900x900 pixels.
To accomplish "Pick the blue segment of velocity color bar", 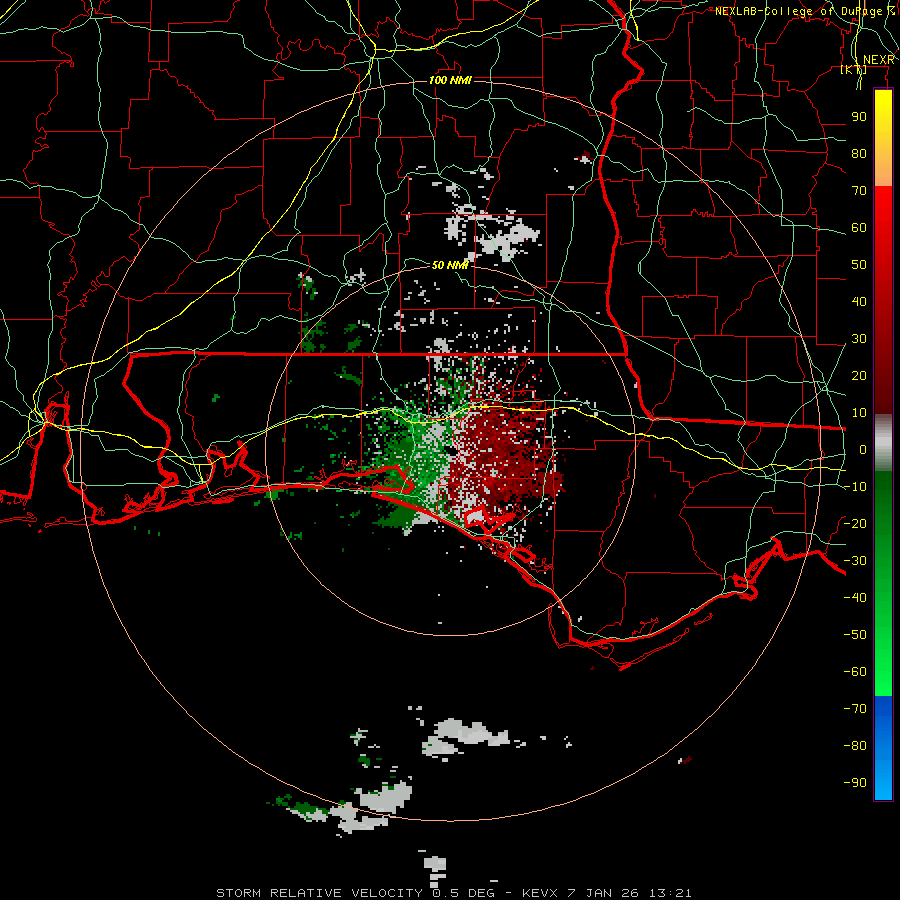I will 883,747.
